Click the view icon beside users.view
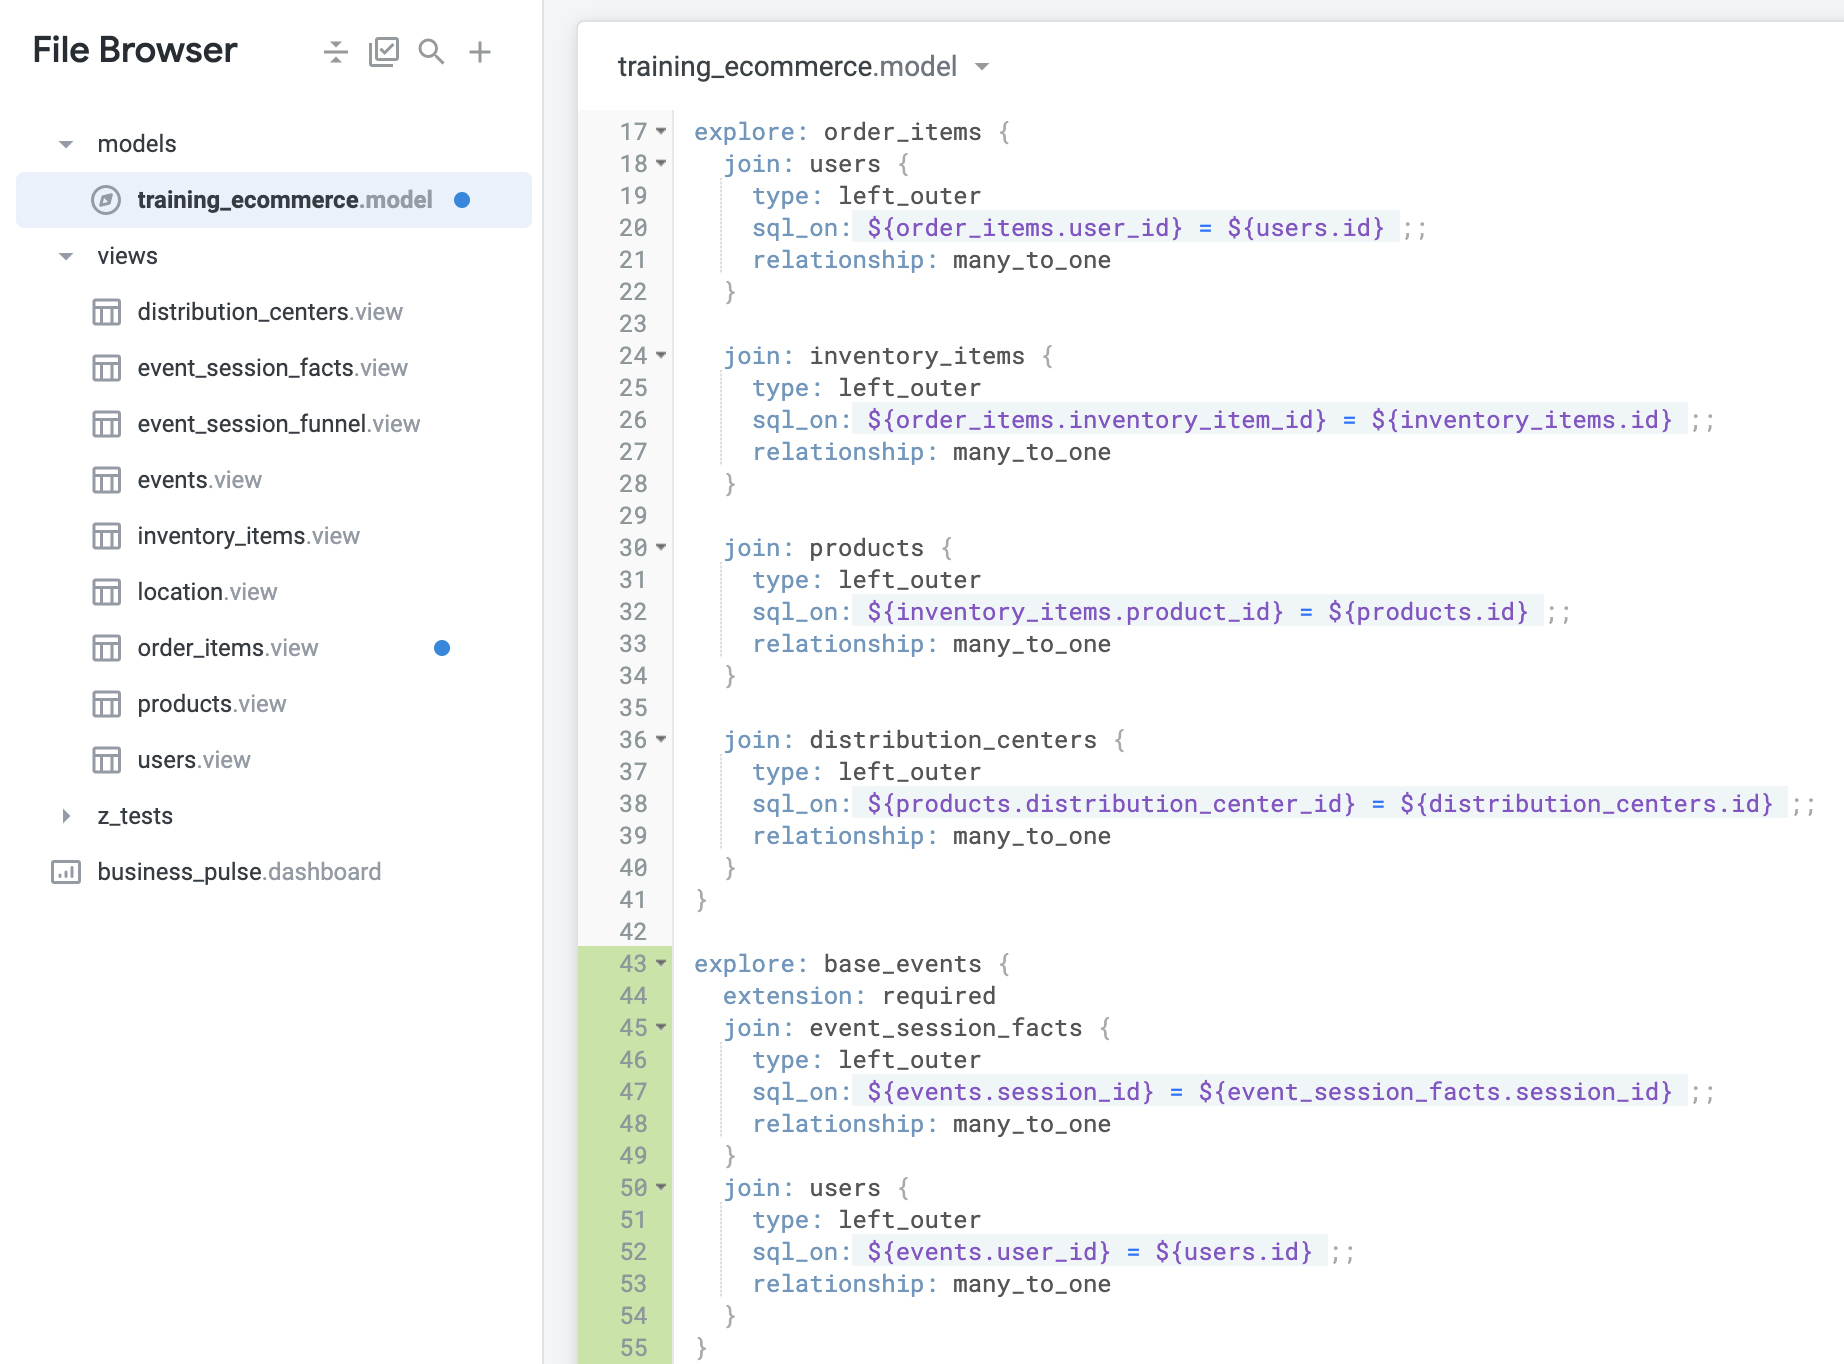 (106, 759)
